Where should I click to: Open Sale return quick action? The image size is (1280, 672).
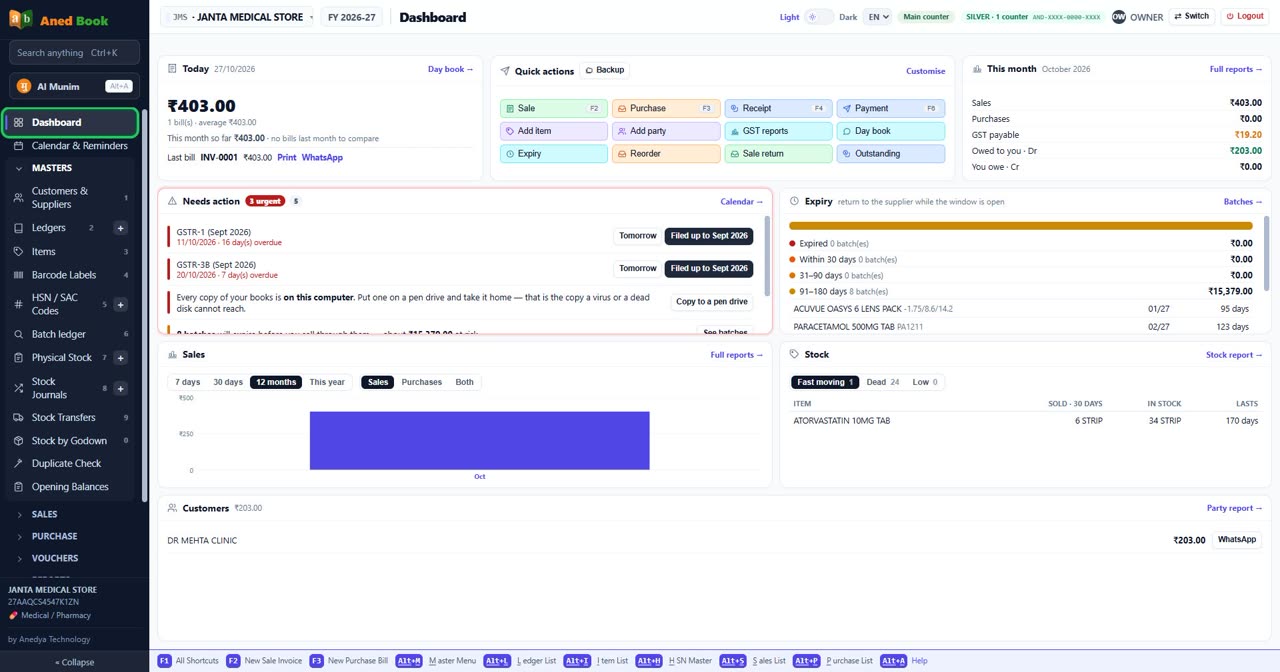(x=778, y=154)
